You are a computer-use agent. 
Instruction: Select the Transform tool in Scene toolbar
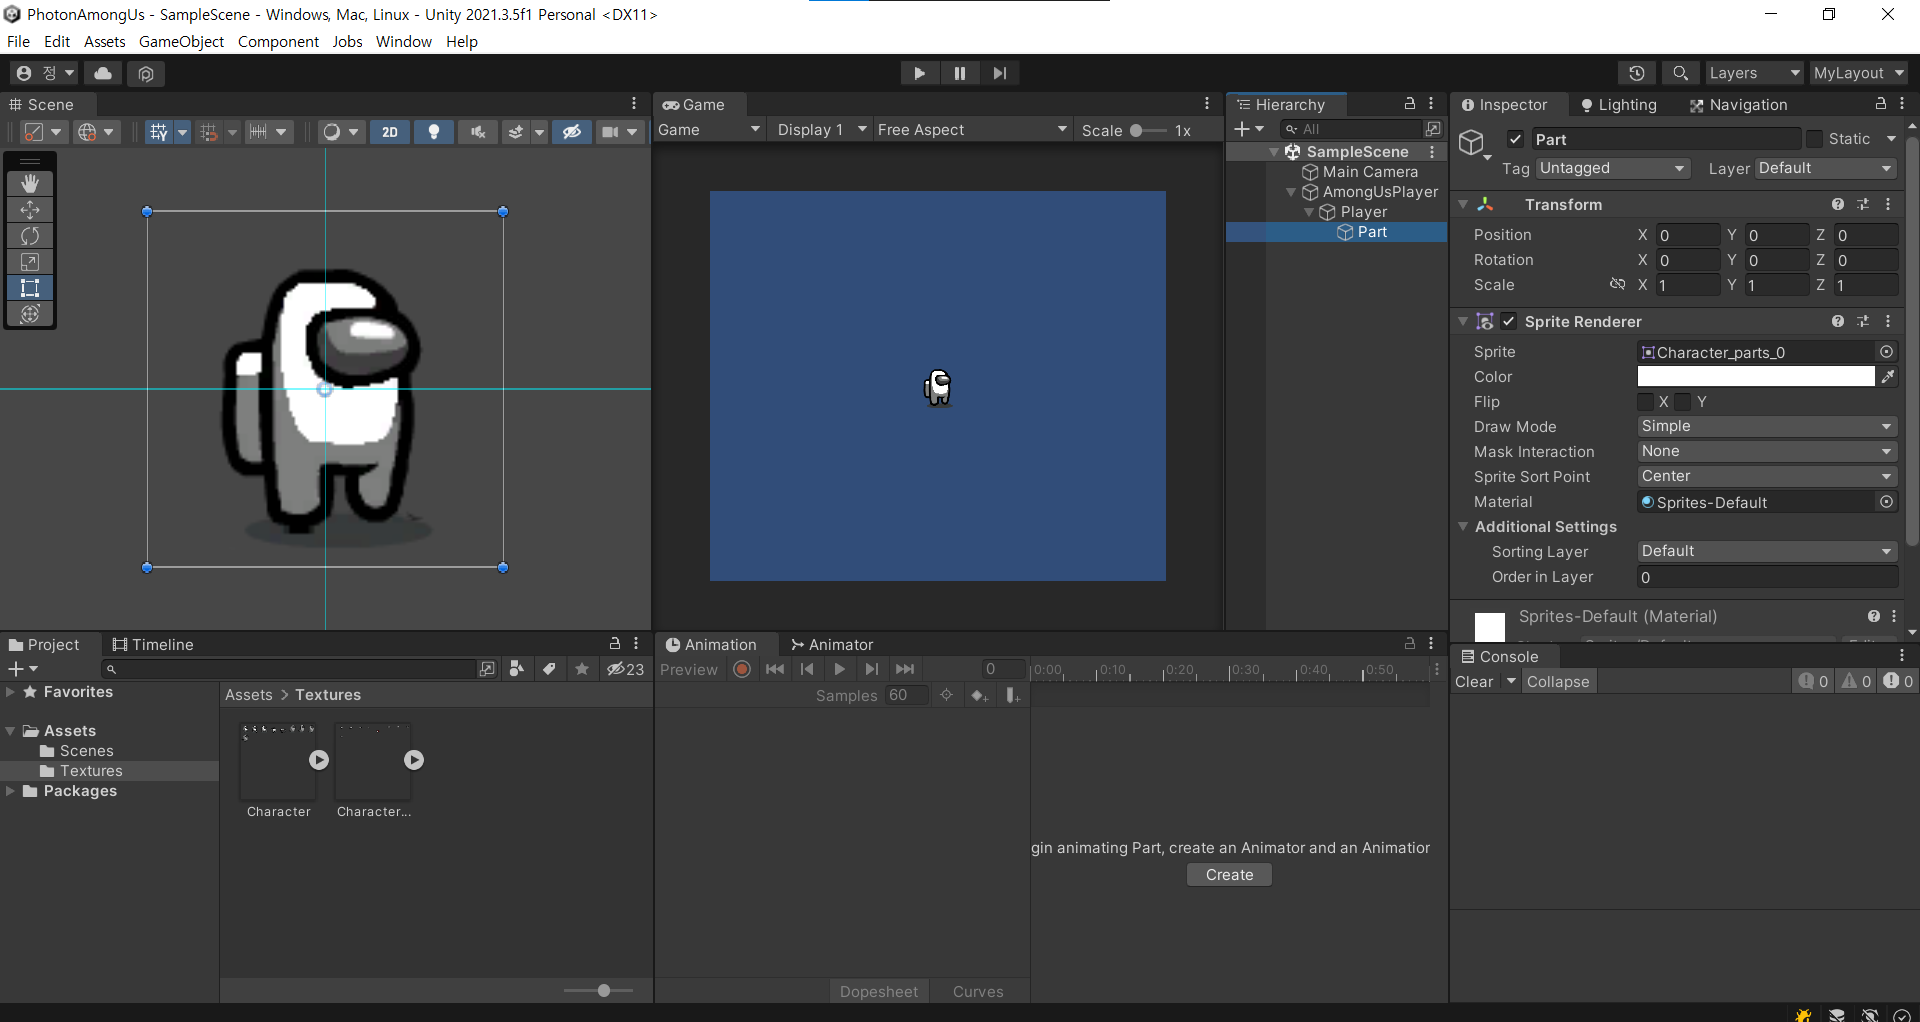coord(30,313)
